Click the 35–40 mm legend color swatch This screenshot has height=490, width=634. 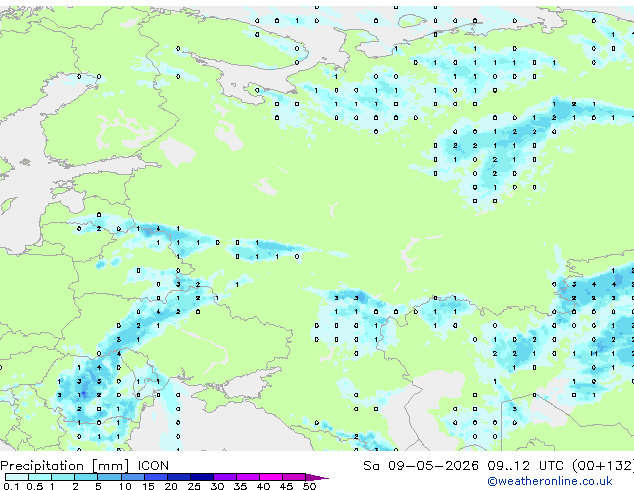tap(248, 477)
